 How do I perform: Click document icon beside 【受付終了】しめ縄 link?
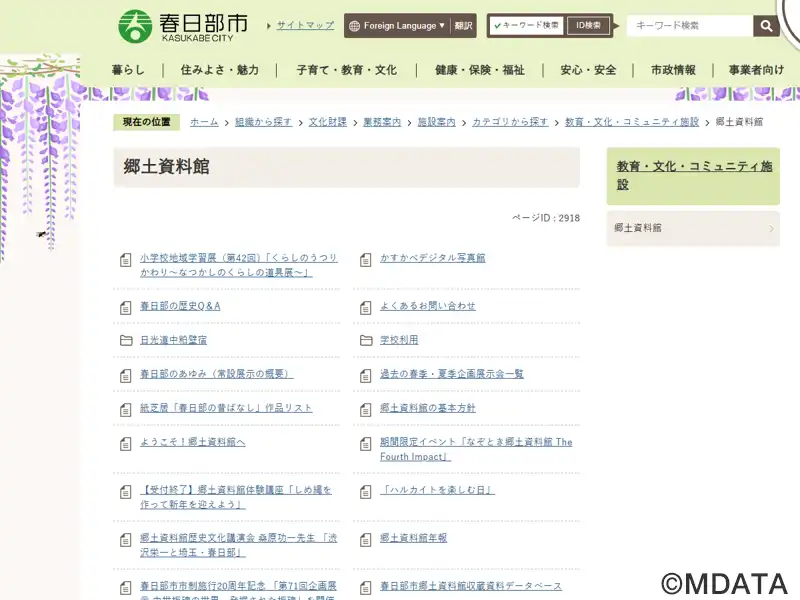pyautogui.click(x=126, y=492)
